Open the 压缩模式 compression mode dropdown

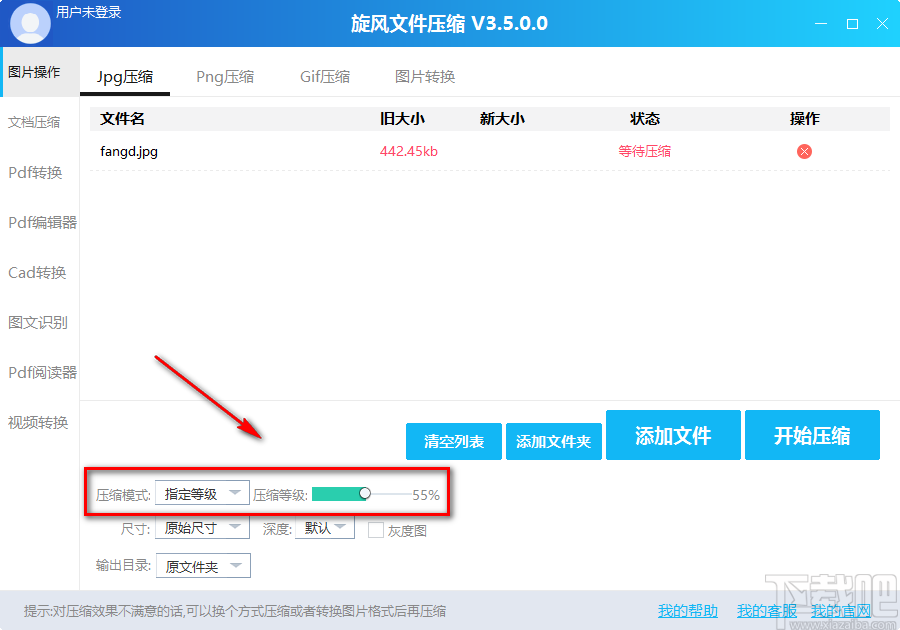point(203,492)
